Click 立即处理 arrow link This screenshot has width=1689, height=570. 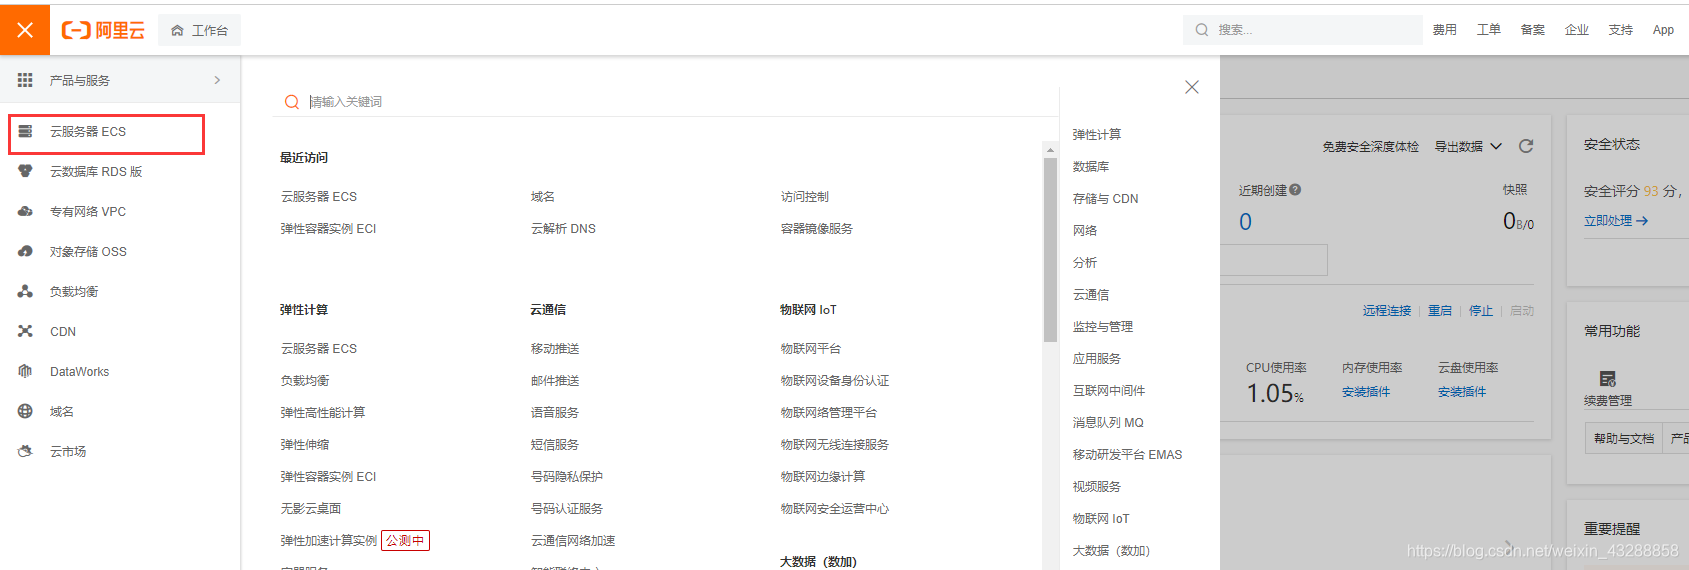point(1616,221)
